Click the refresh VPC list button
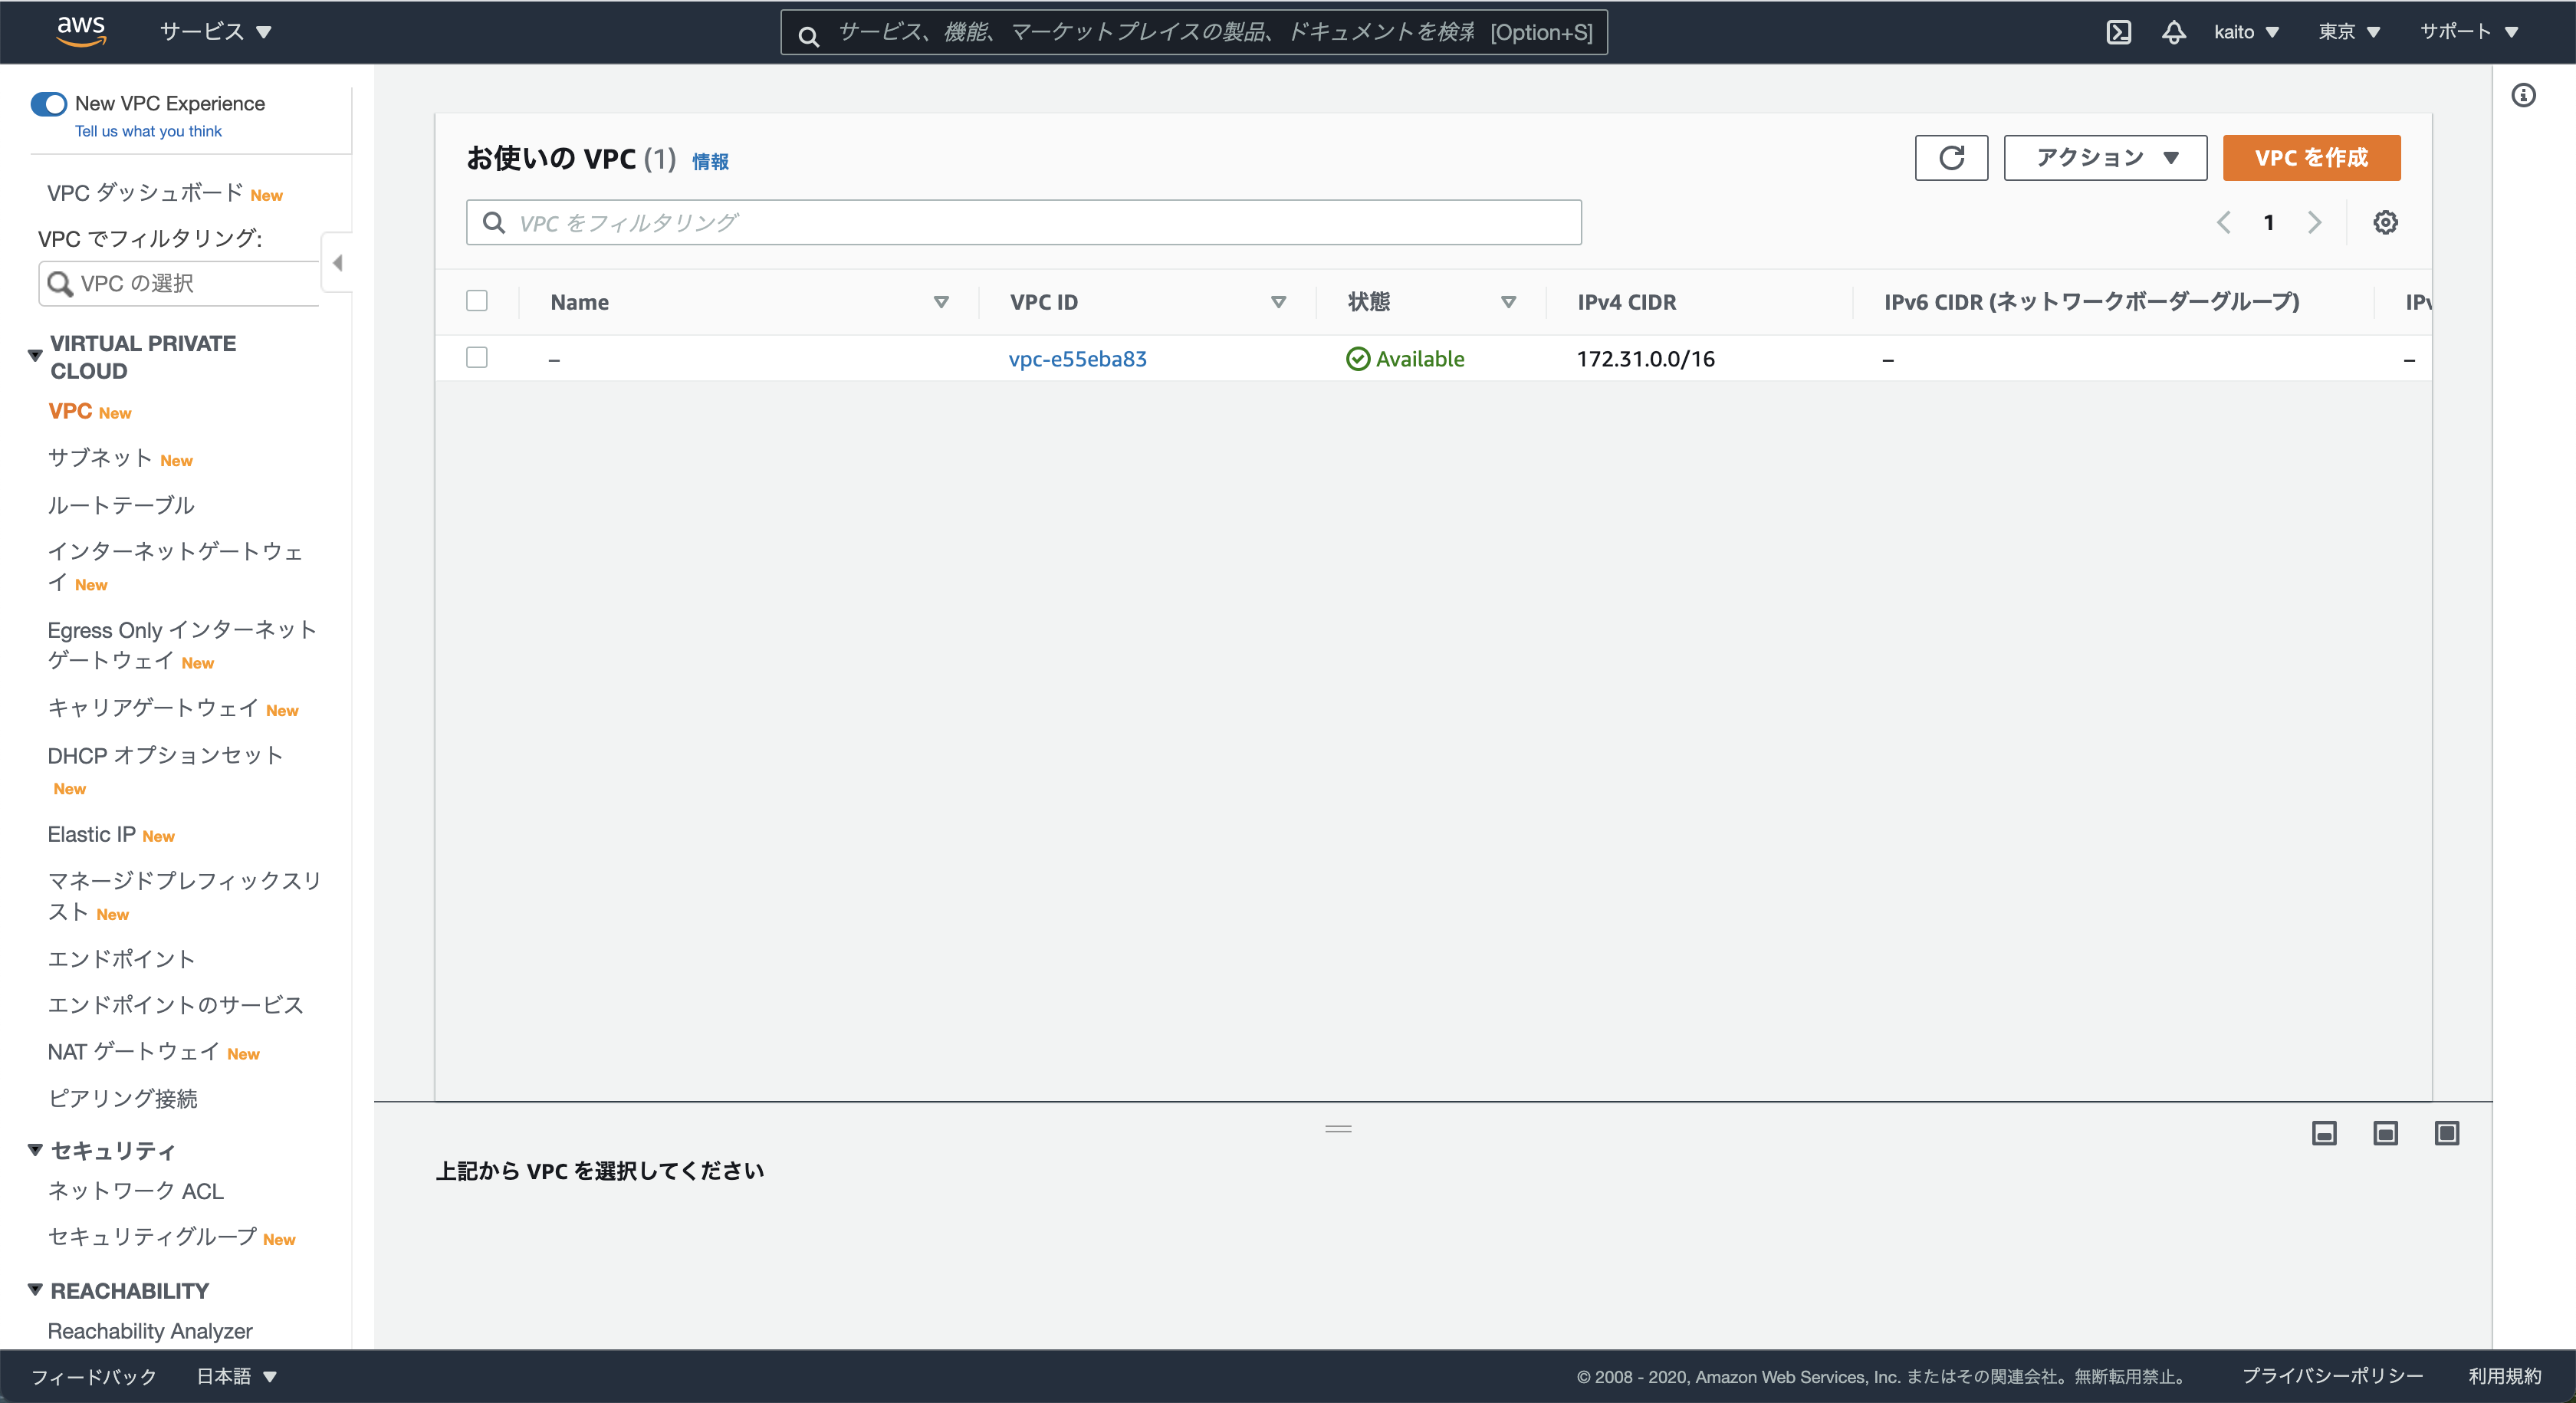The height and width of the screenshot is (1403, 2576). point(1951,158)
